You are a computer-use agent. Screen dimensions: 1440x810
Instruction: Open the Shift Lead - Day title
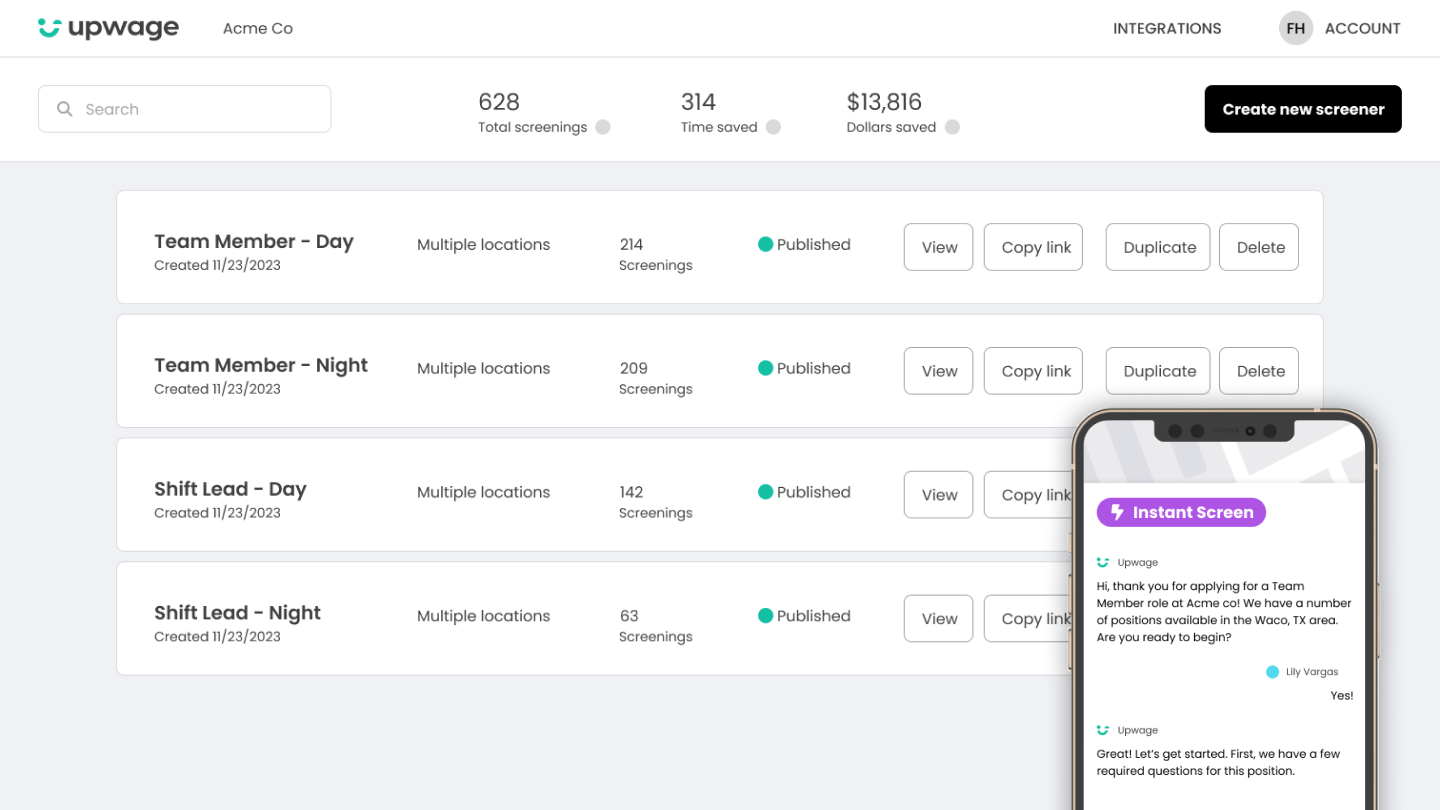coord(230,489)
